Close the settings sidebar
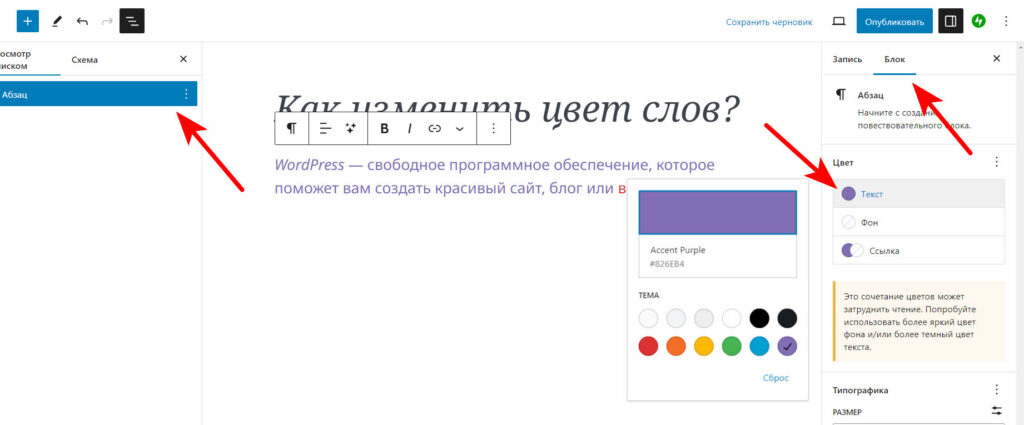Viewport: 1024px width, 425px height. (997, 59)
